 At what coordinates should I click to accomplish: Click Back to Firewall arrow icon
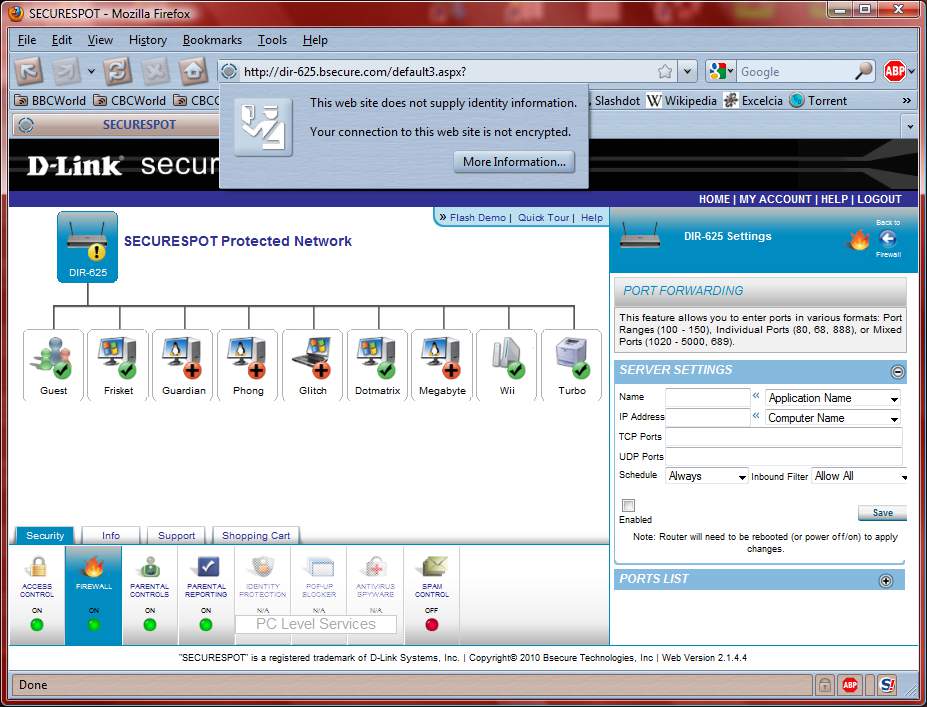tap(888, 239)
